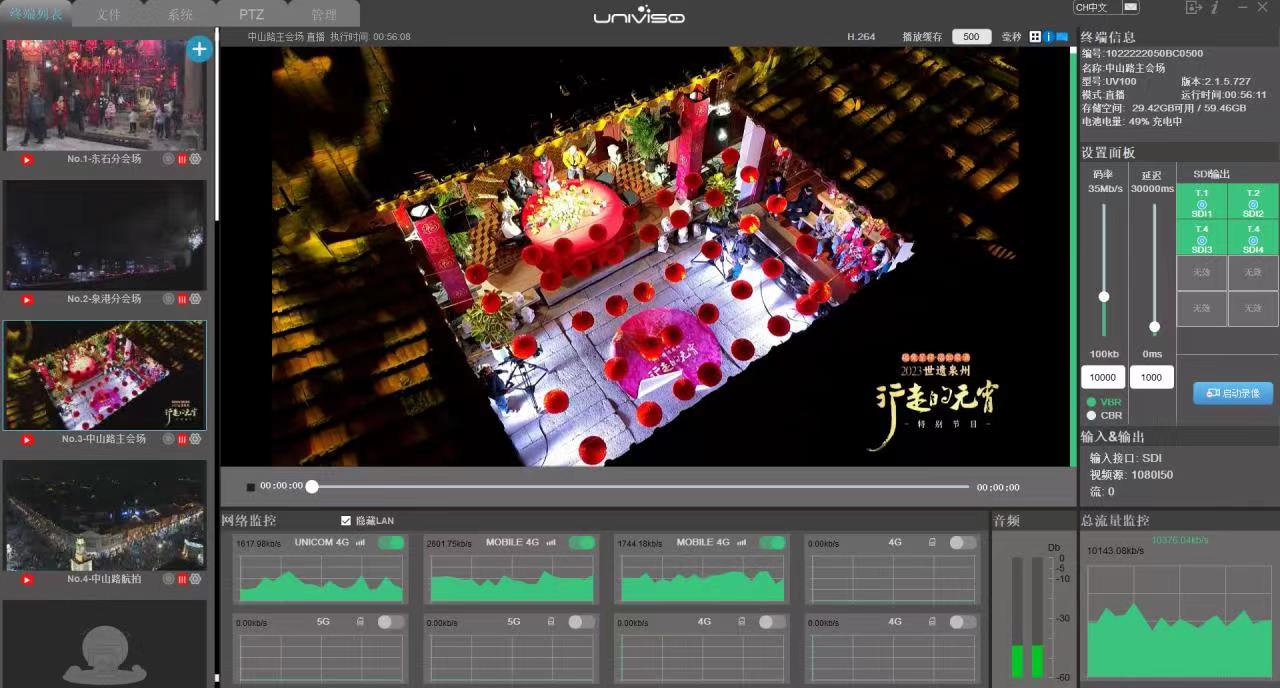Open gear settings for No.2-泉港分会场
1280x688 pixels.
[195, 299]
